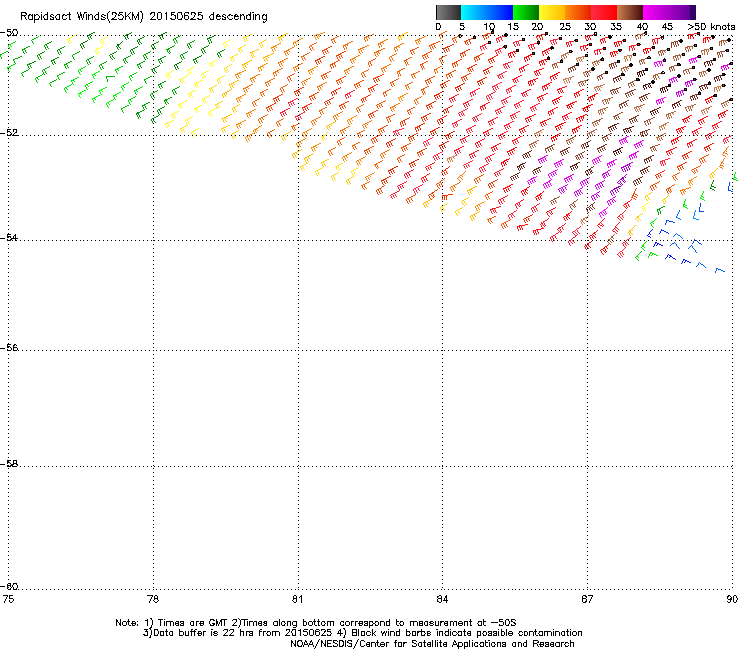Click the plot title 'Rapidscat Winds(25KM) 20150625 descending'

point(143,17)
